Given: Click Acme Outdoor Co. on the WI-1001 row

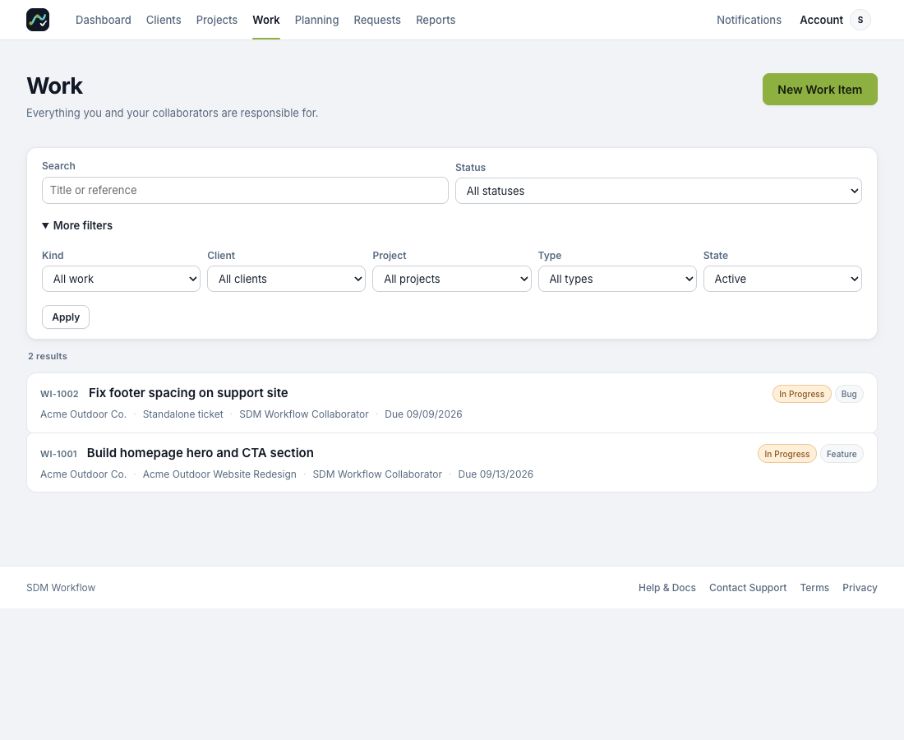Looking at the screenshot, I should [x=84, y=474].
